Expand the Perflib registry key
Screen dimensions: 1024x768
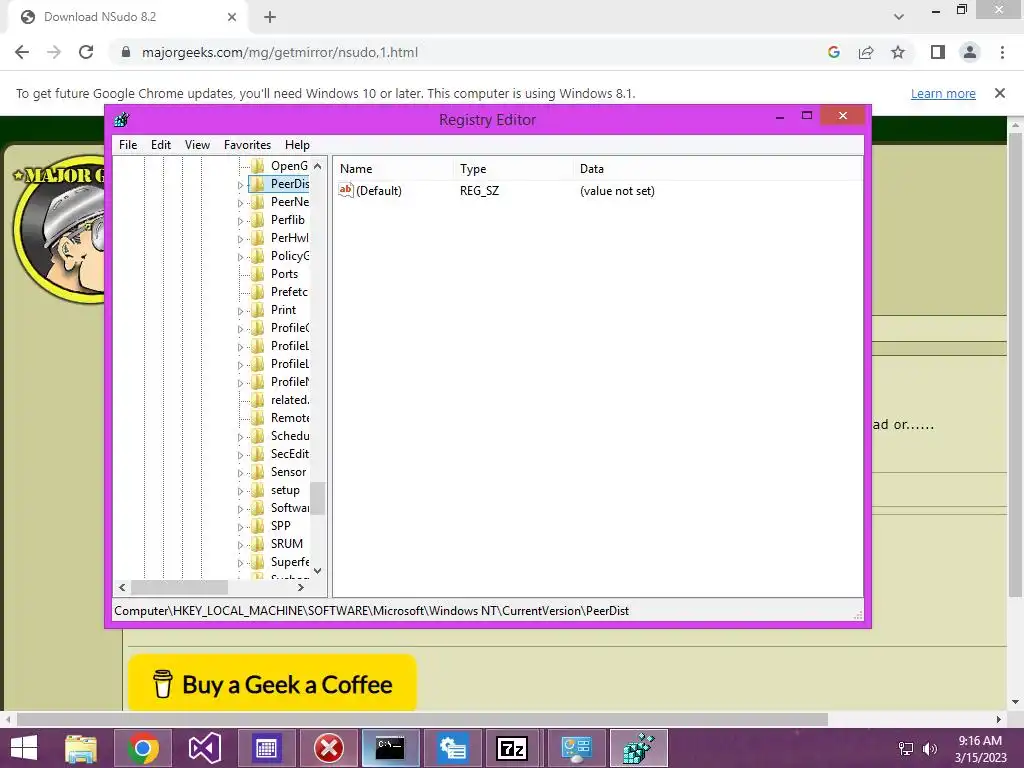pos(240,221)
